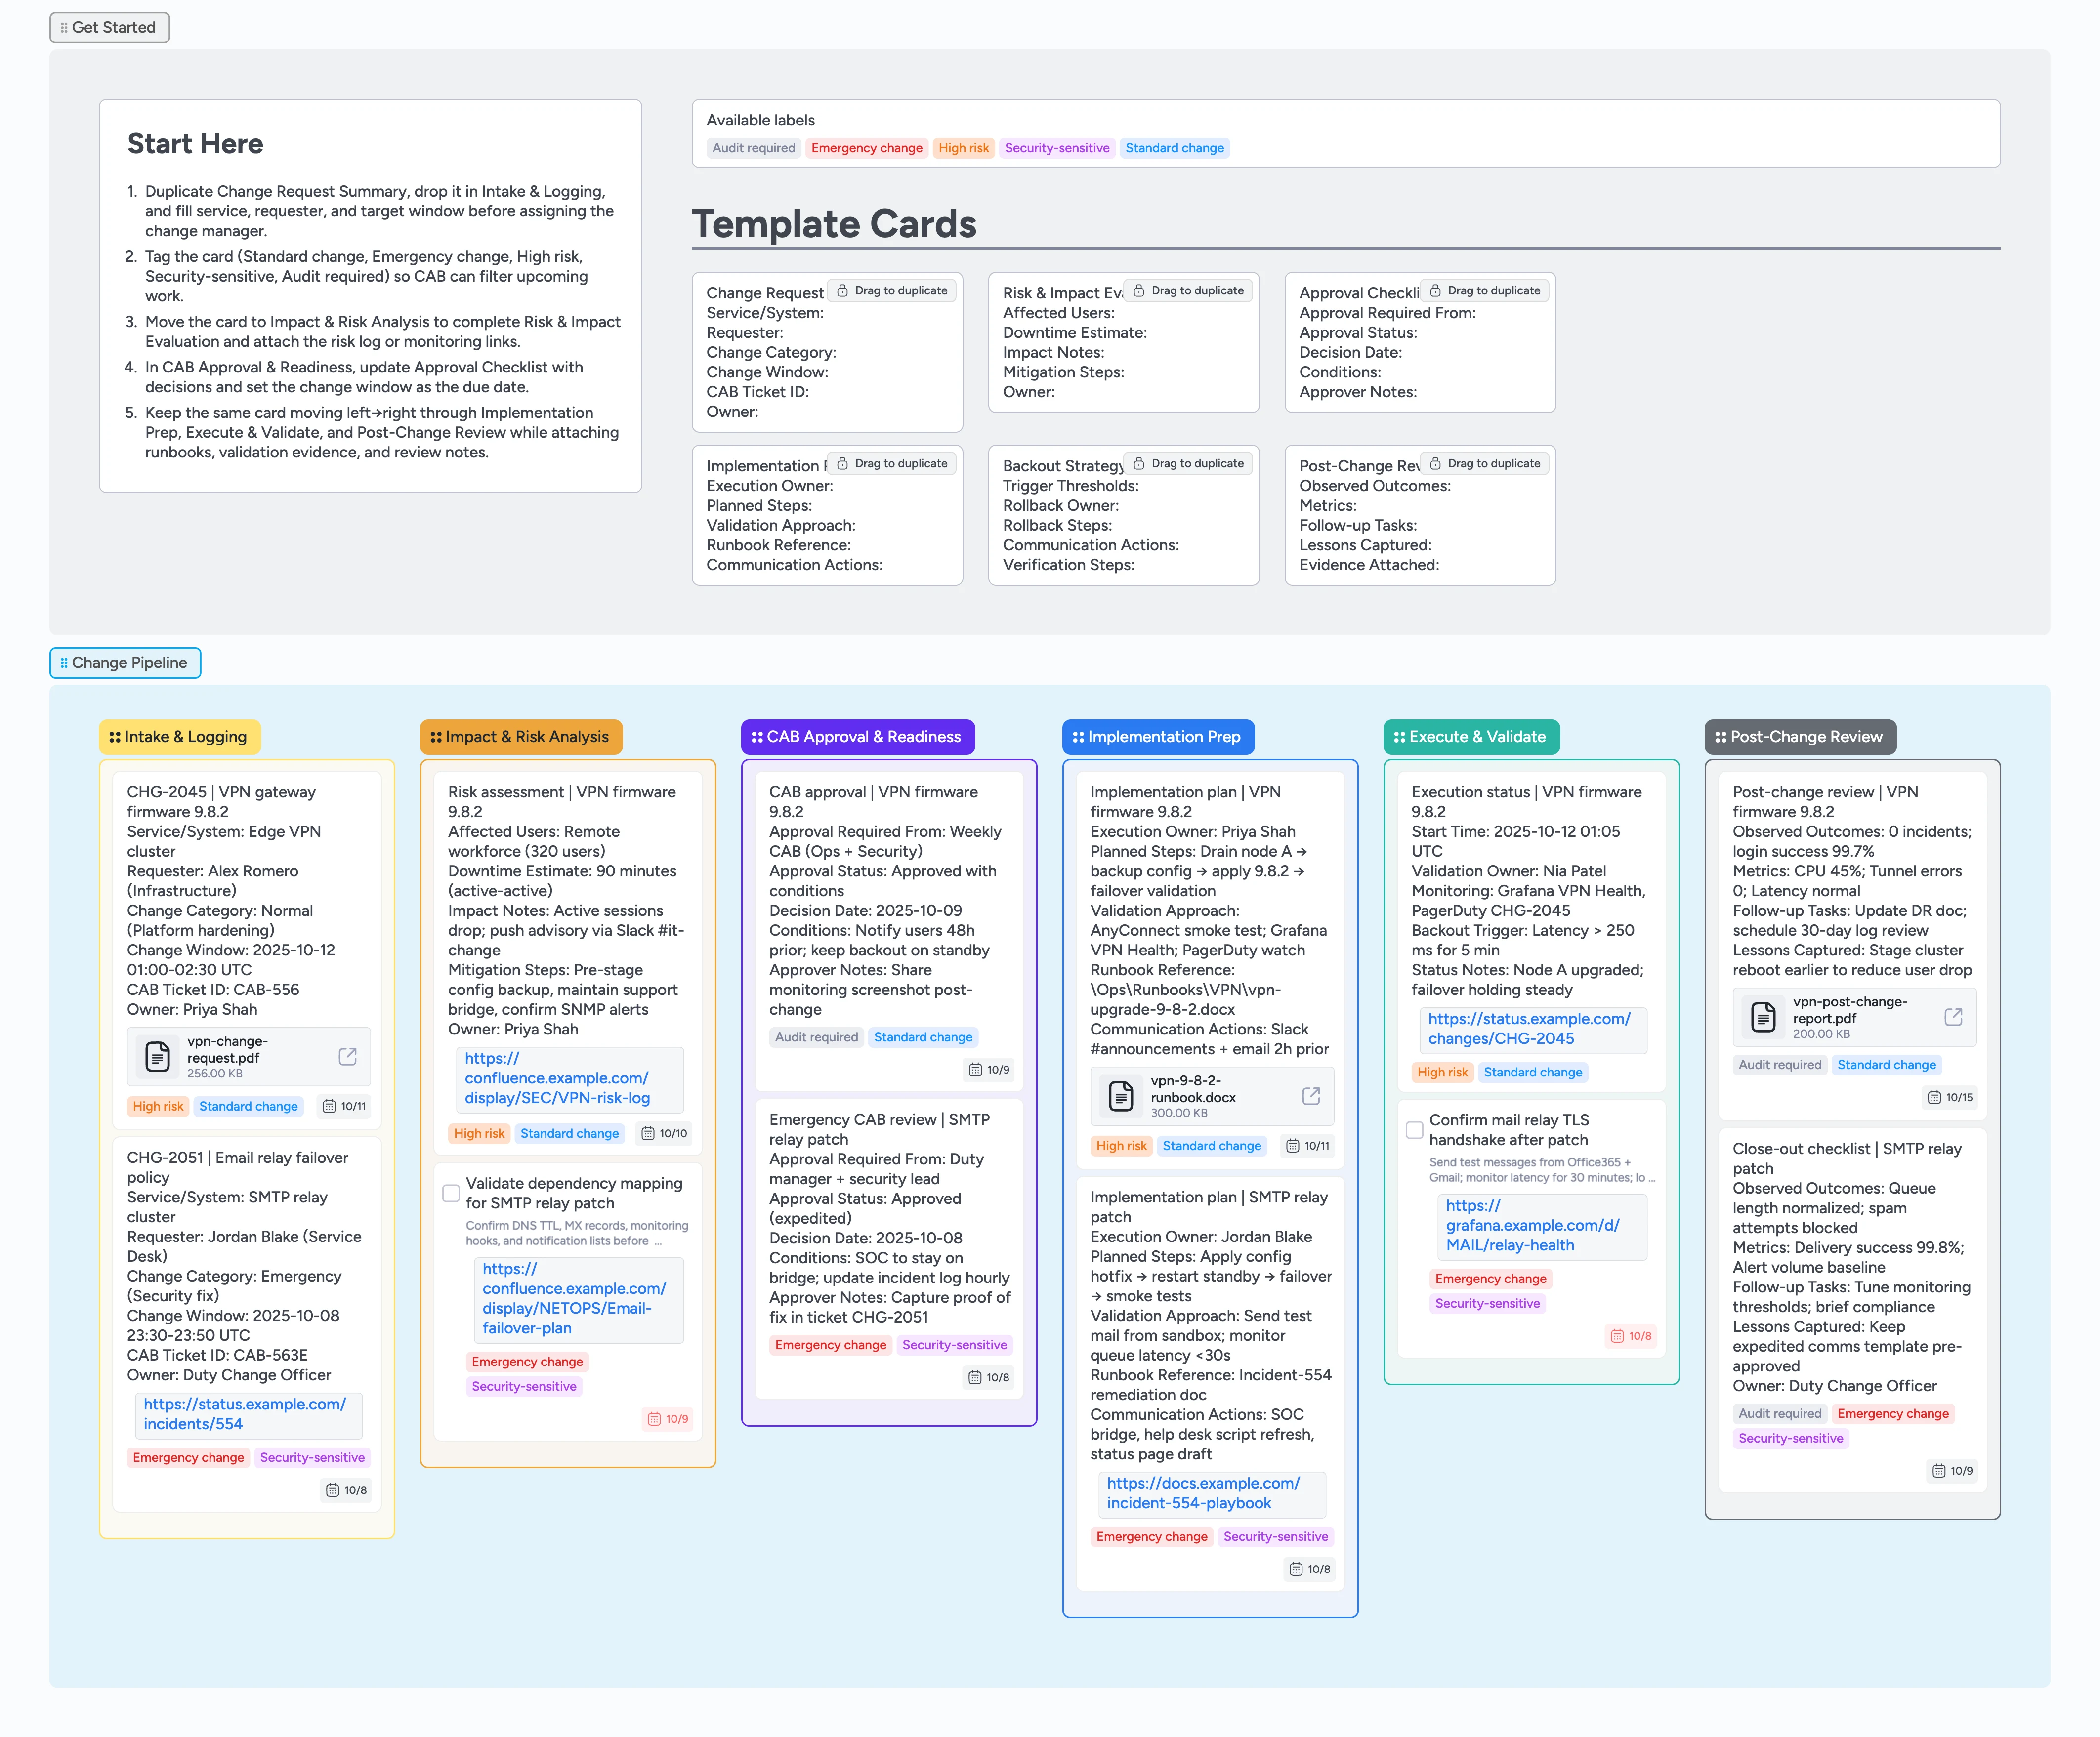The height and width of the screenshot is (1737, 2100).
Task: Check the Confirm mail relay TLS handshake checkbox
Action: pos(1414,1129)
